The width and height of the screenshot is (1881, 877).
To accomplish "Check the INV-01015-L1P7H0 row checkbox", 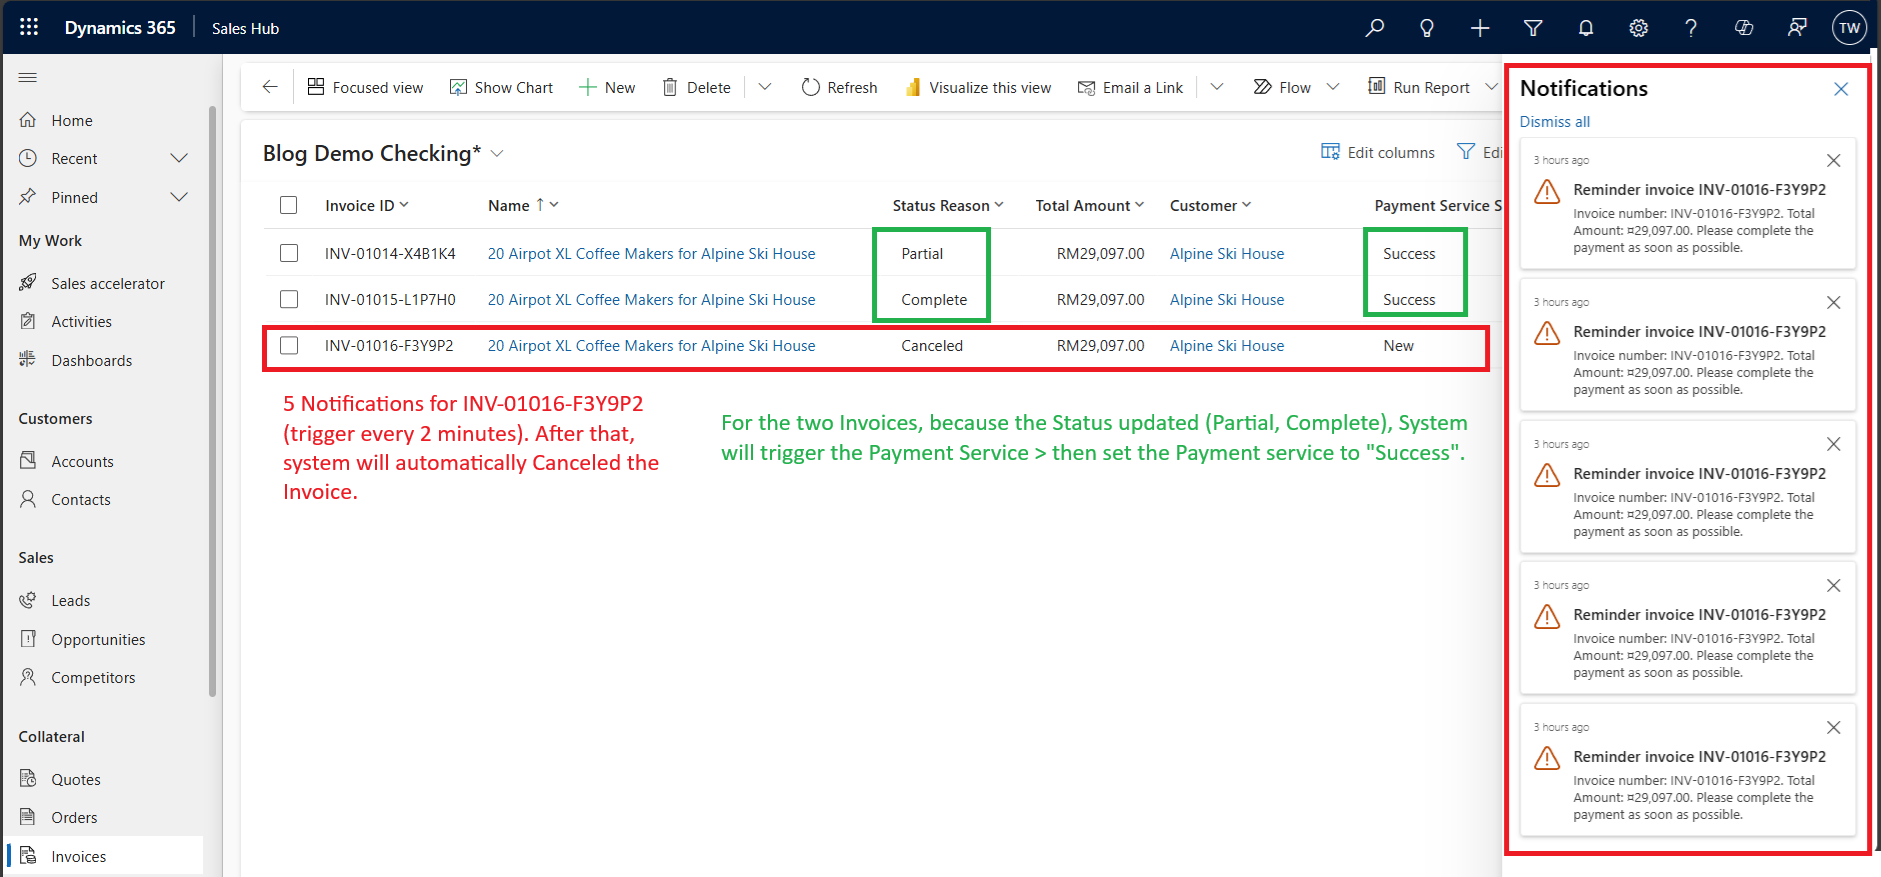I will coord(289,299).
